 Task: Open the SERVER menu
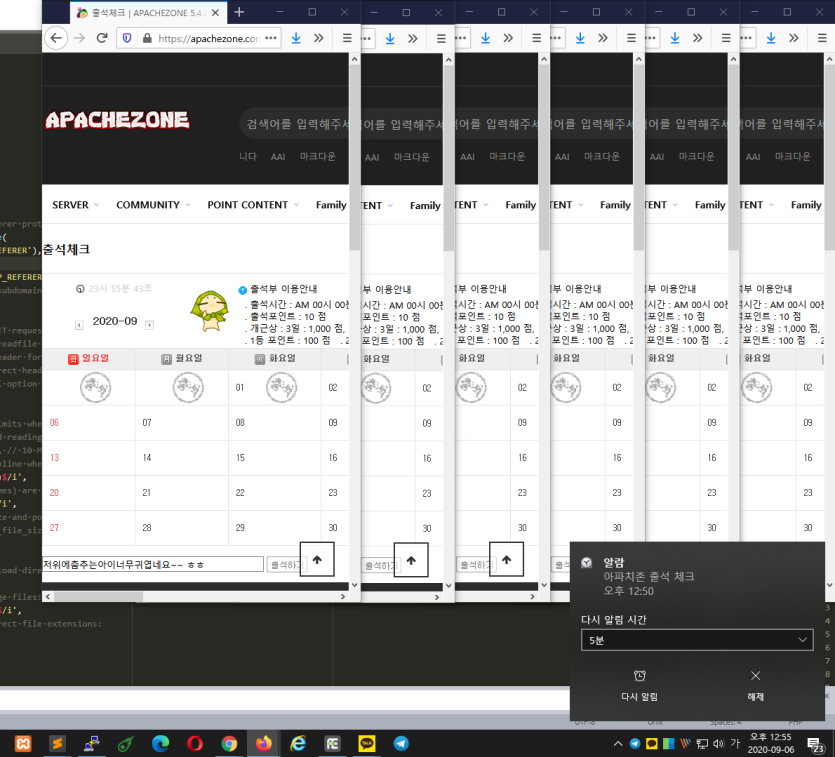pyautogui.click(x=70, y=205)
